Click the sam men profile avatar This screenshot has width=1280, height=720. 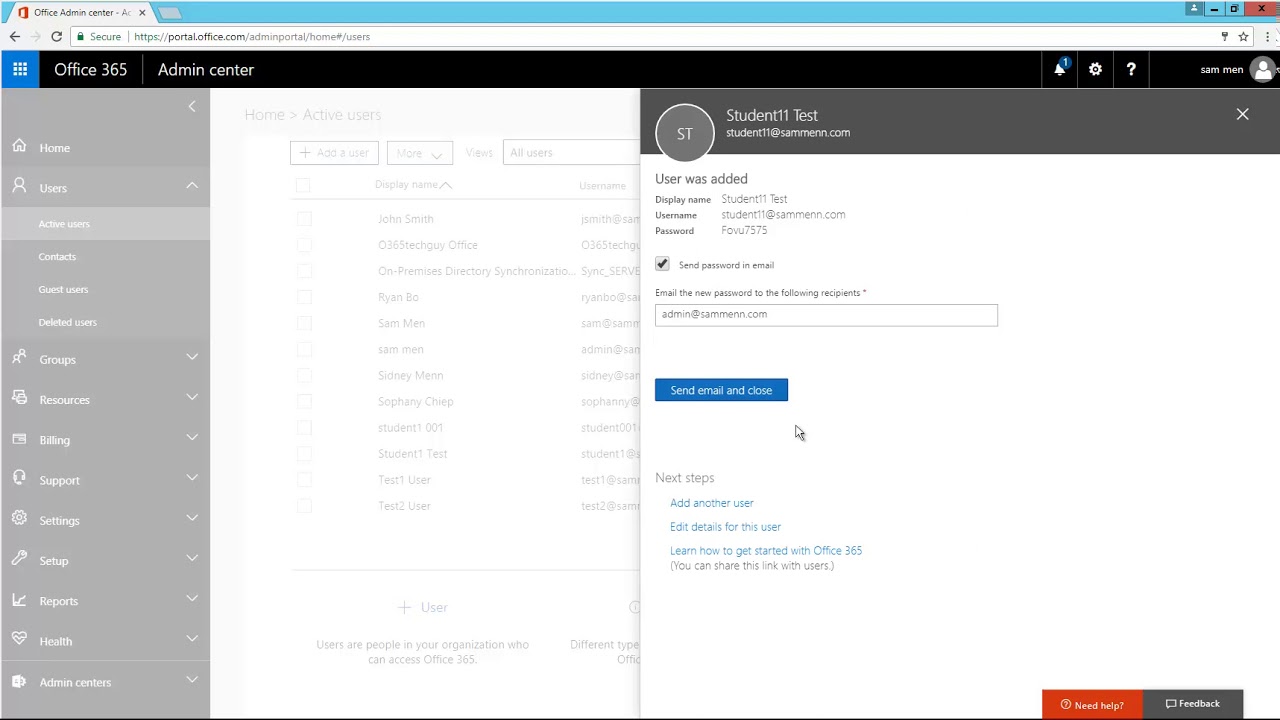[x=1263, y=69]
